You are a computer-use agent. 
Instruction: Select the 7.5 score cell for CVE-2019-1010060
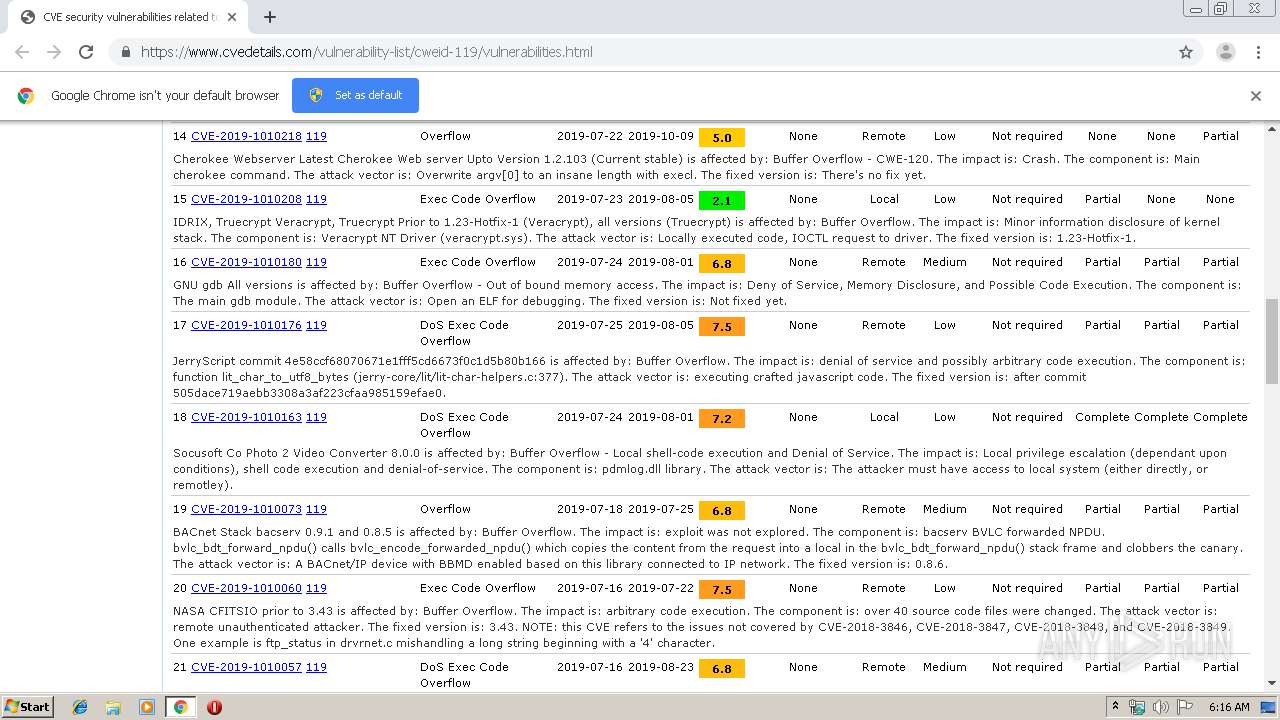[721, 589]
